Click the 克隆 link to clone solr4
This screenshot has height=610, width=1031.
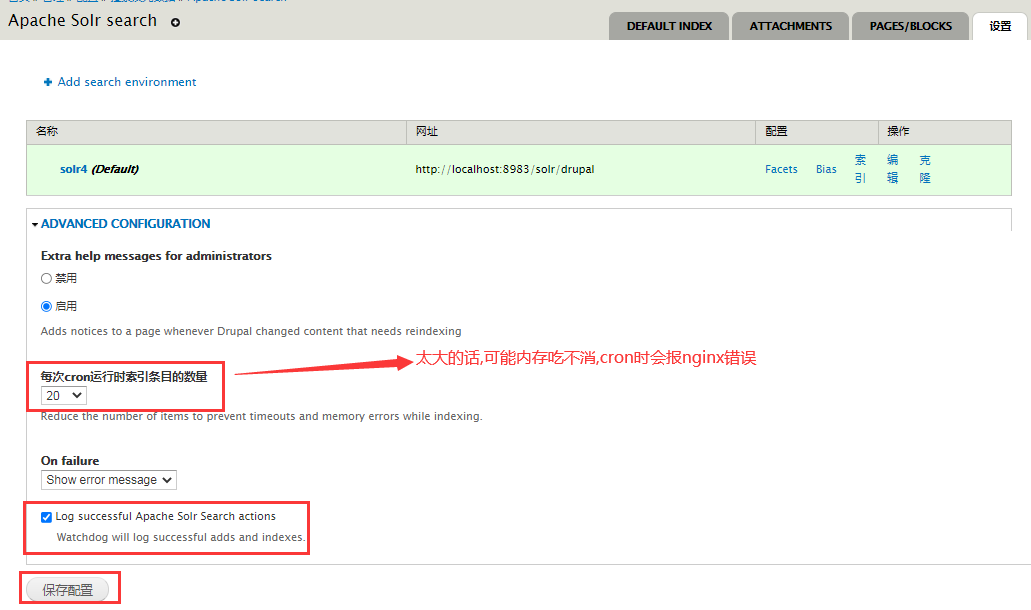point(925,168)
